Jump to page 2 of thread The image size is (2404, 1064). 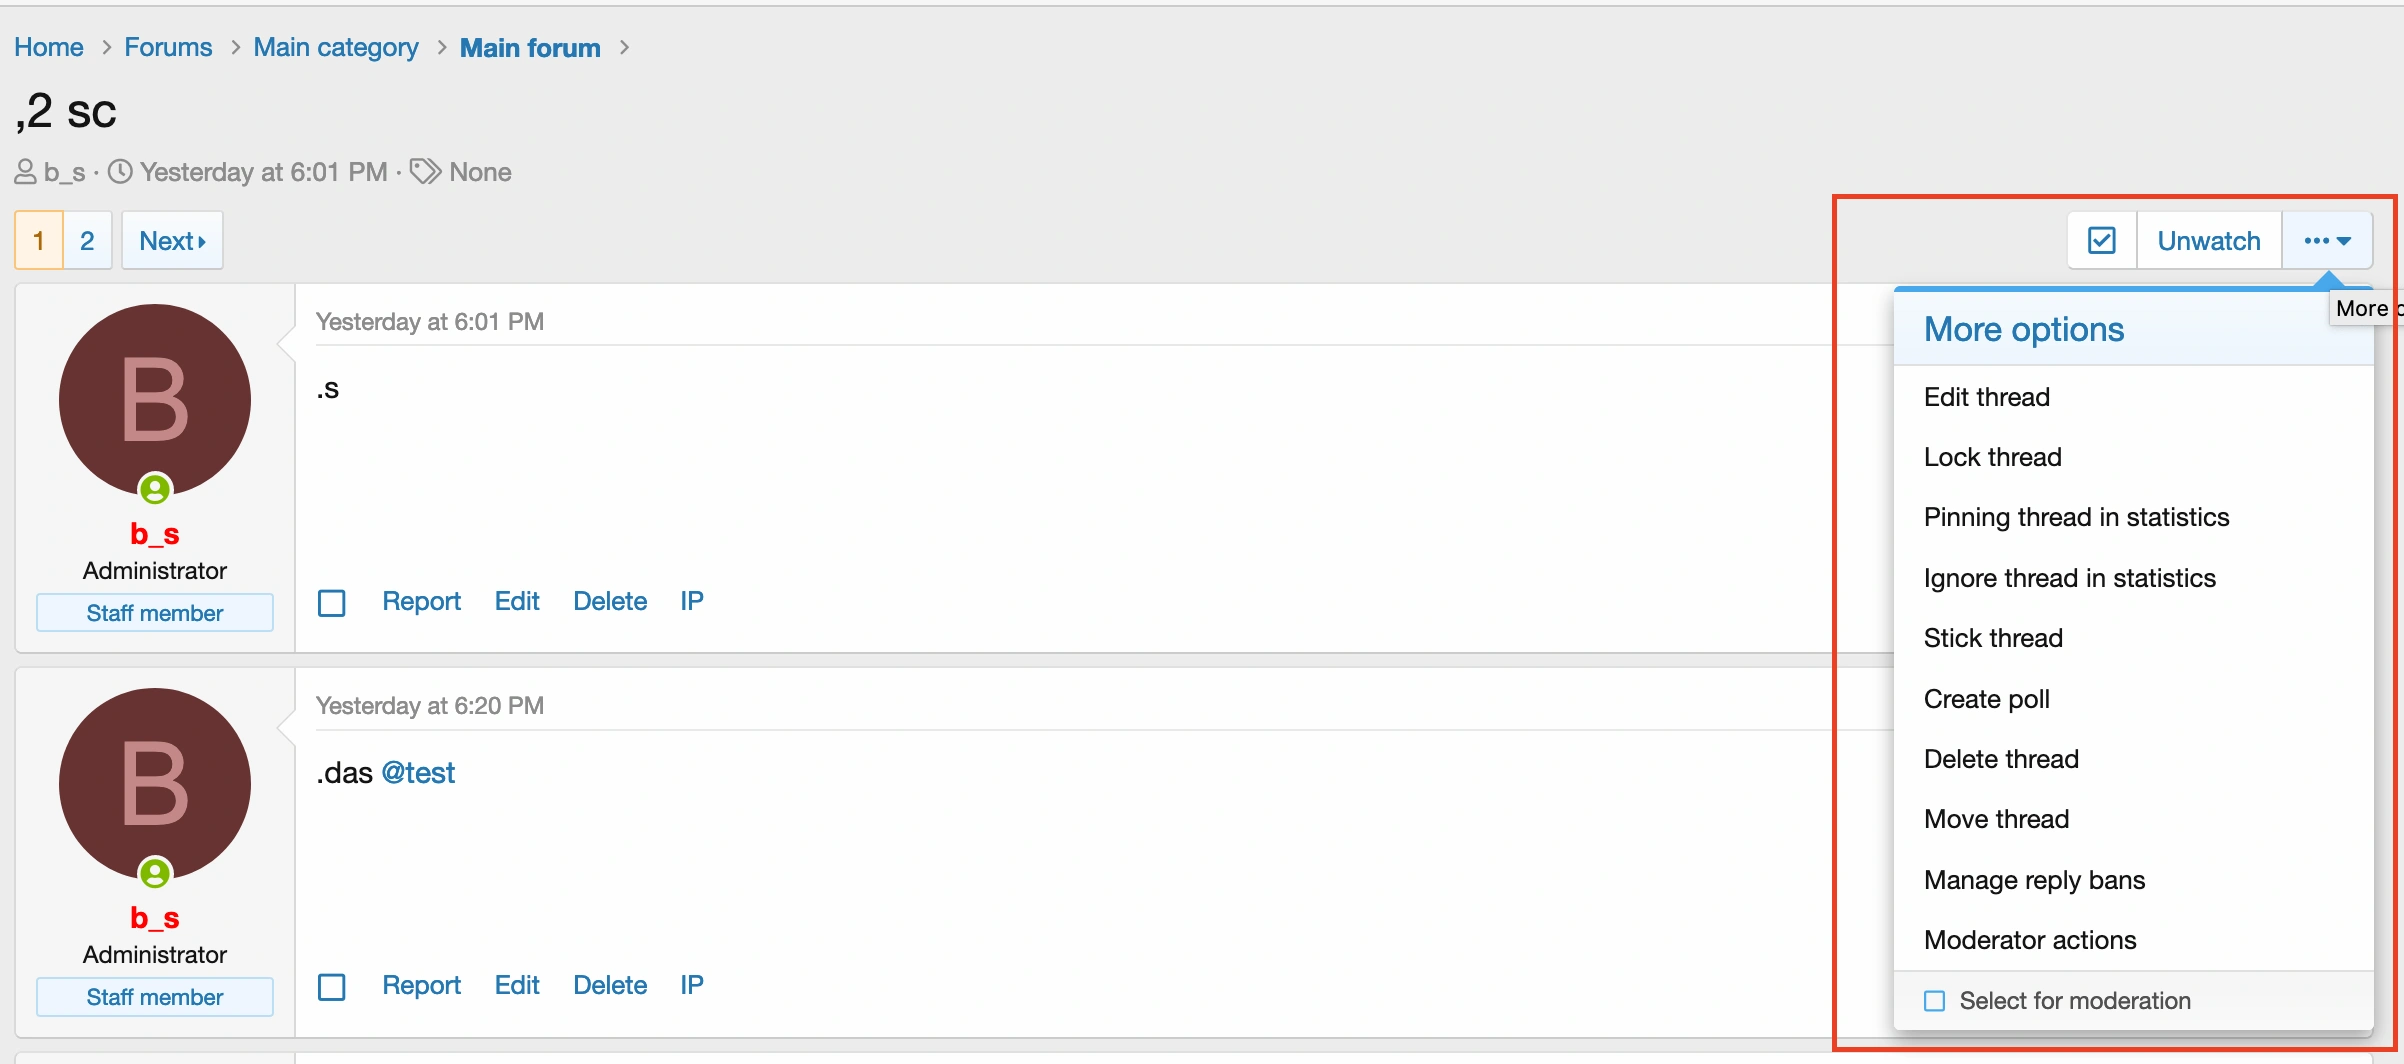pyautogui.click(x=87, y=241)
